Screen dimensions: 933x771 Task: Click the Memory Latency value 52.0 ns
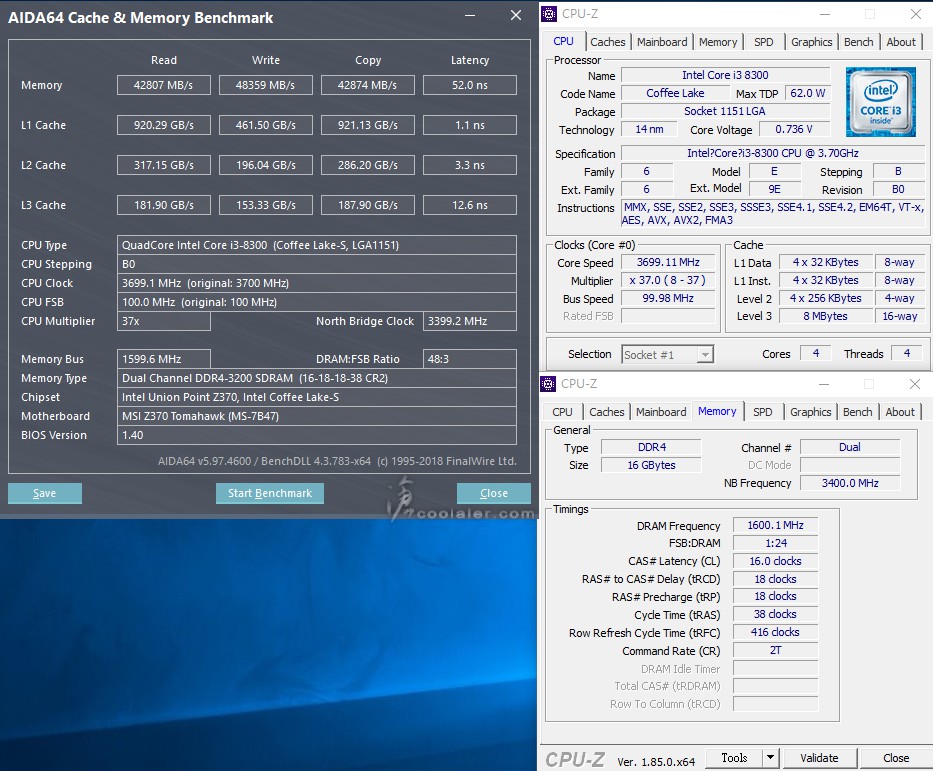click(469, 85)
